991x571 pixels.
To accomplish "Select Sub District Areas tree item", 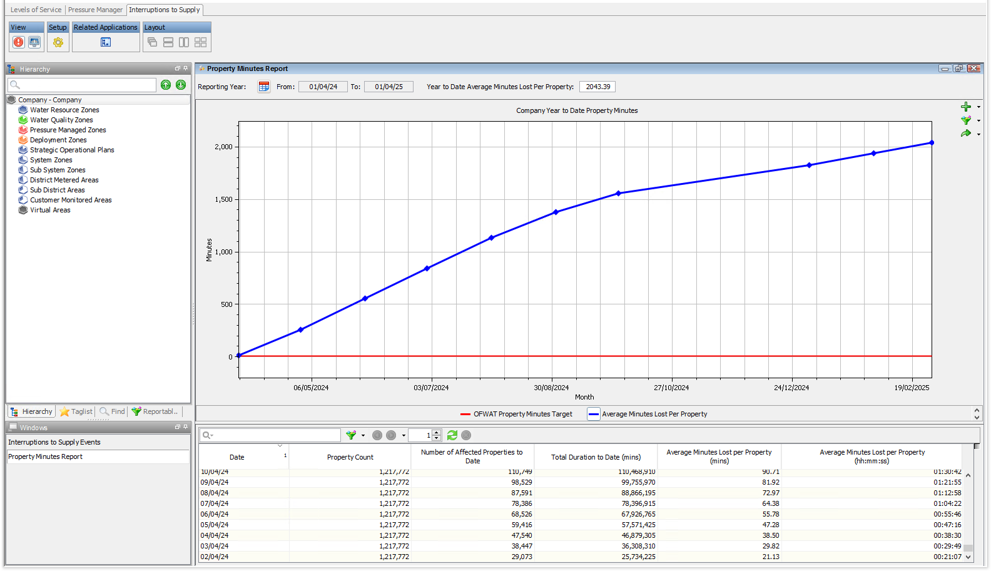I will [x=57, y=190].
